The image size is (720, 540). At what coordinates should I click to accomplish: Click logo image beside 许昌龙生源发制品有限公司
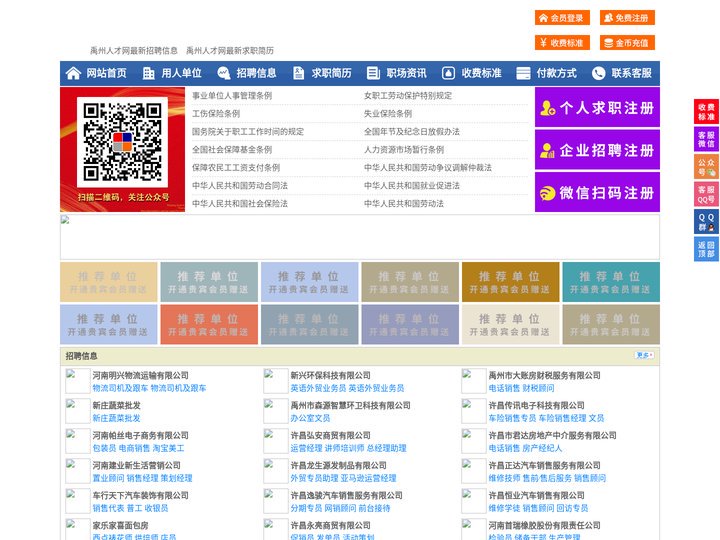click(276, 471)
